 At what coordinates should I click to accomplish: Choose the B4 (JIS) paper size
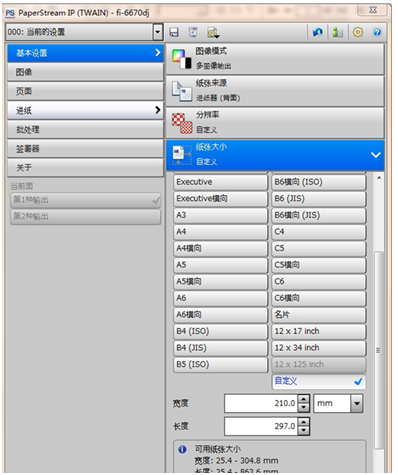[220, 348]
